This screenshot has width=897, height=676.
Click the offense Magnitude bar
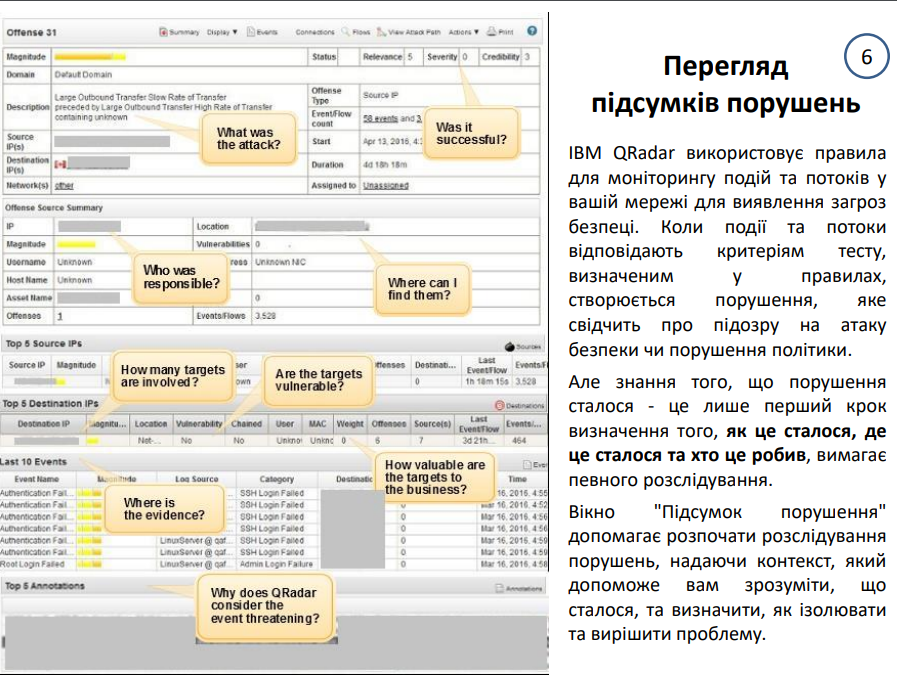90,57
